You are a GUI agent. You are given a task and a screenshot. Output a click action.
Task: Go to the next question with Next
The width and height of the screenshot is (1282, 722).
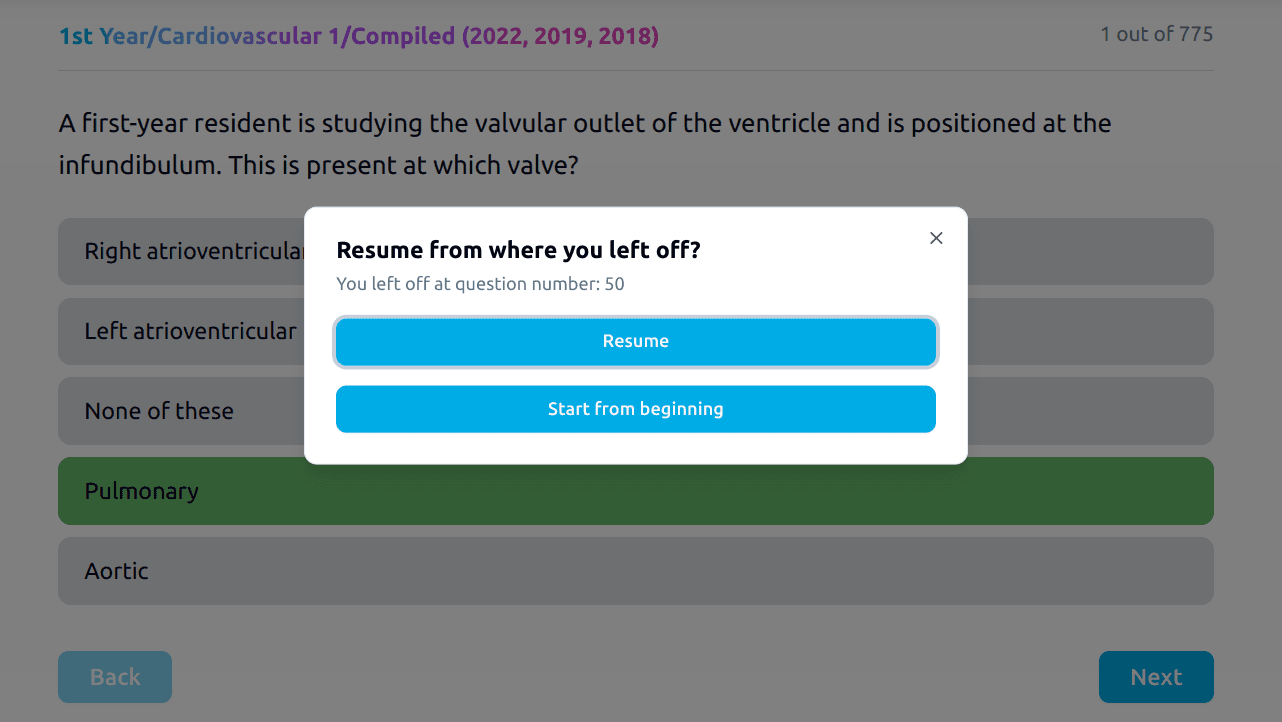[1155, 677]
